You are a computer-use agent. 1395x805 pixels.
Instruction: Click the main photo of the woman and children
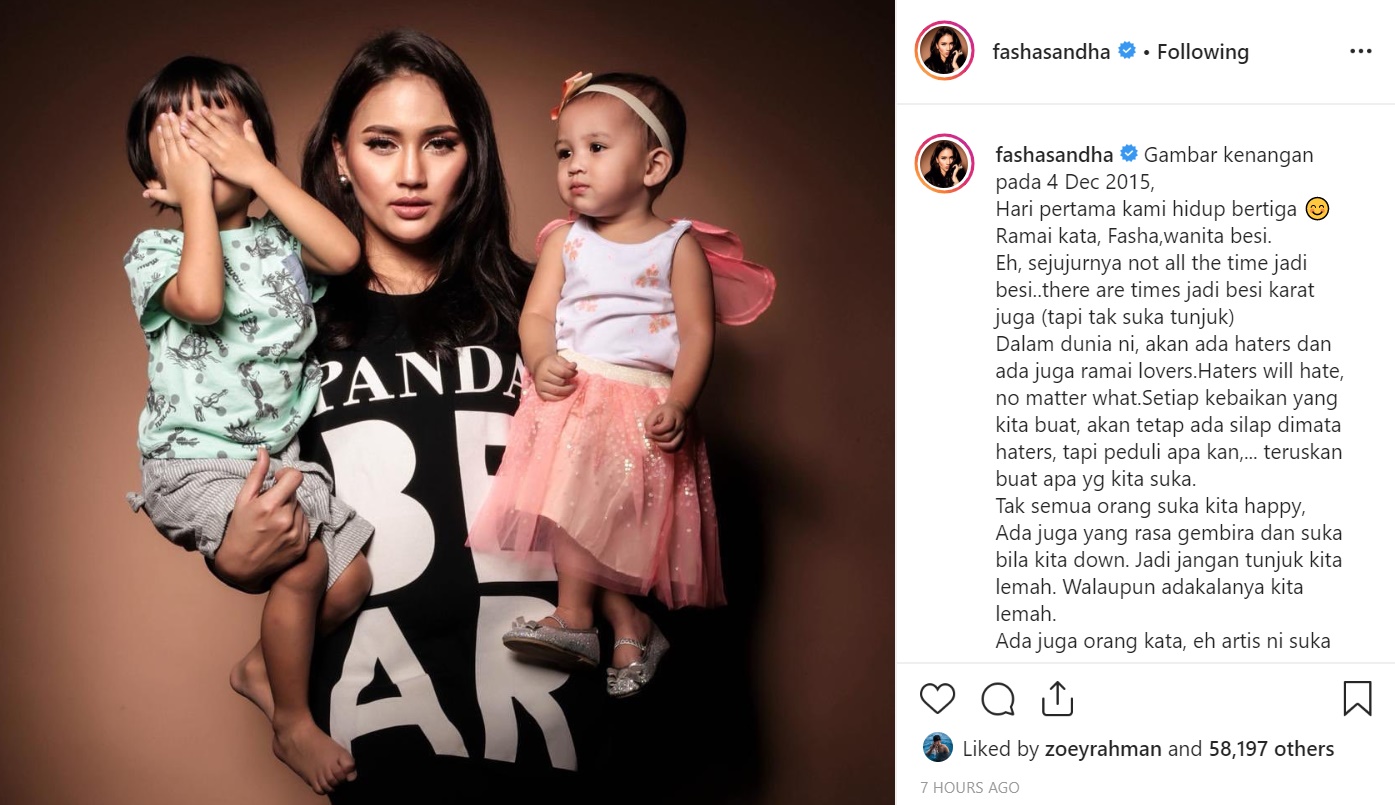pyautogui.click(x=448, y=402)
